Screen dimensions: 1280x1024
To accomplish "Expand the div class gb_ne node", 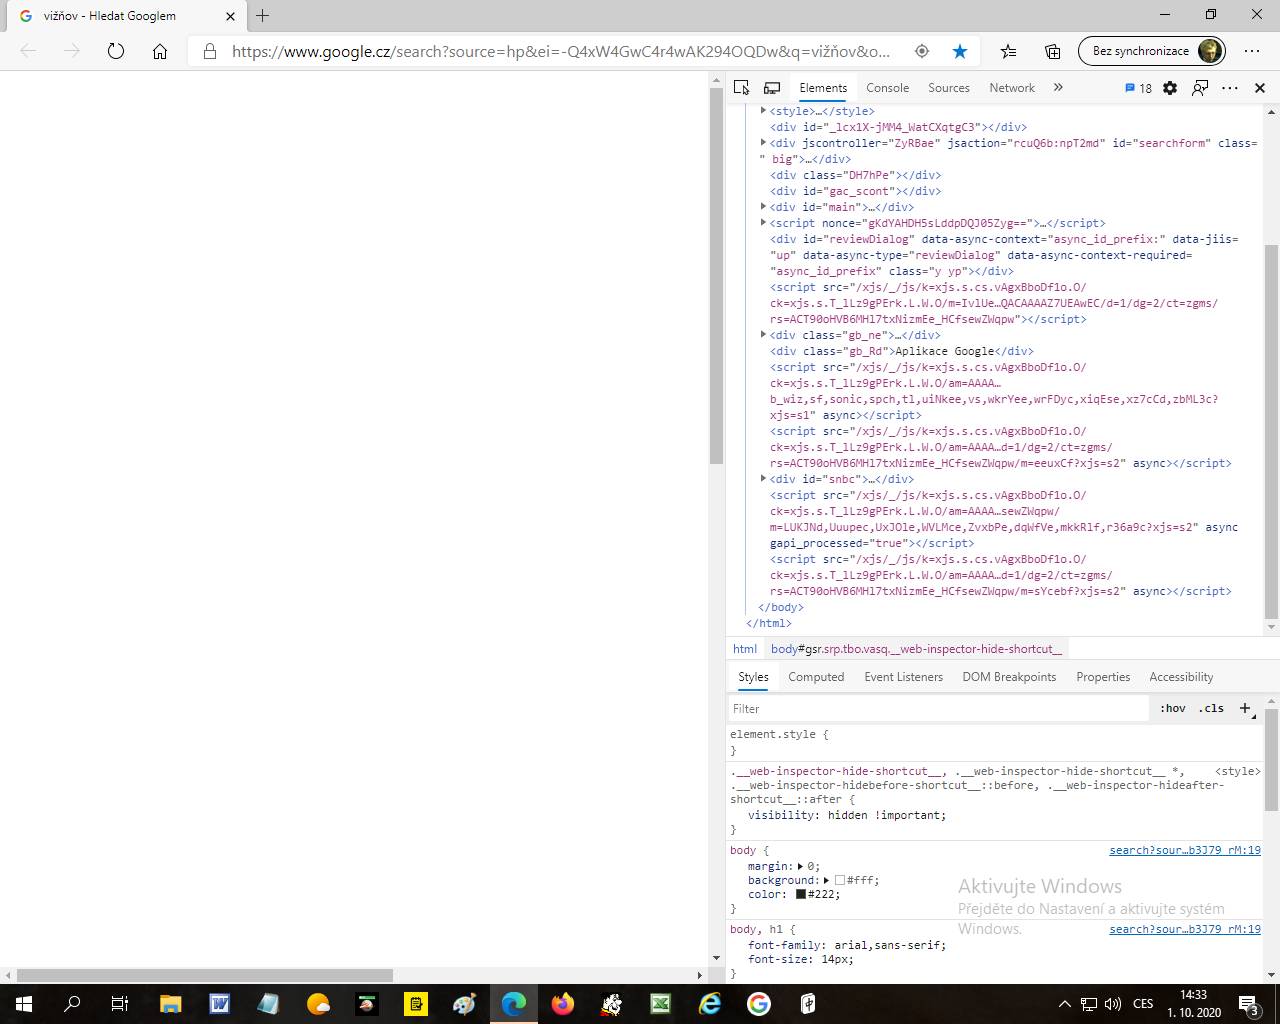I will pyautogui.click(x=764, y=335).
